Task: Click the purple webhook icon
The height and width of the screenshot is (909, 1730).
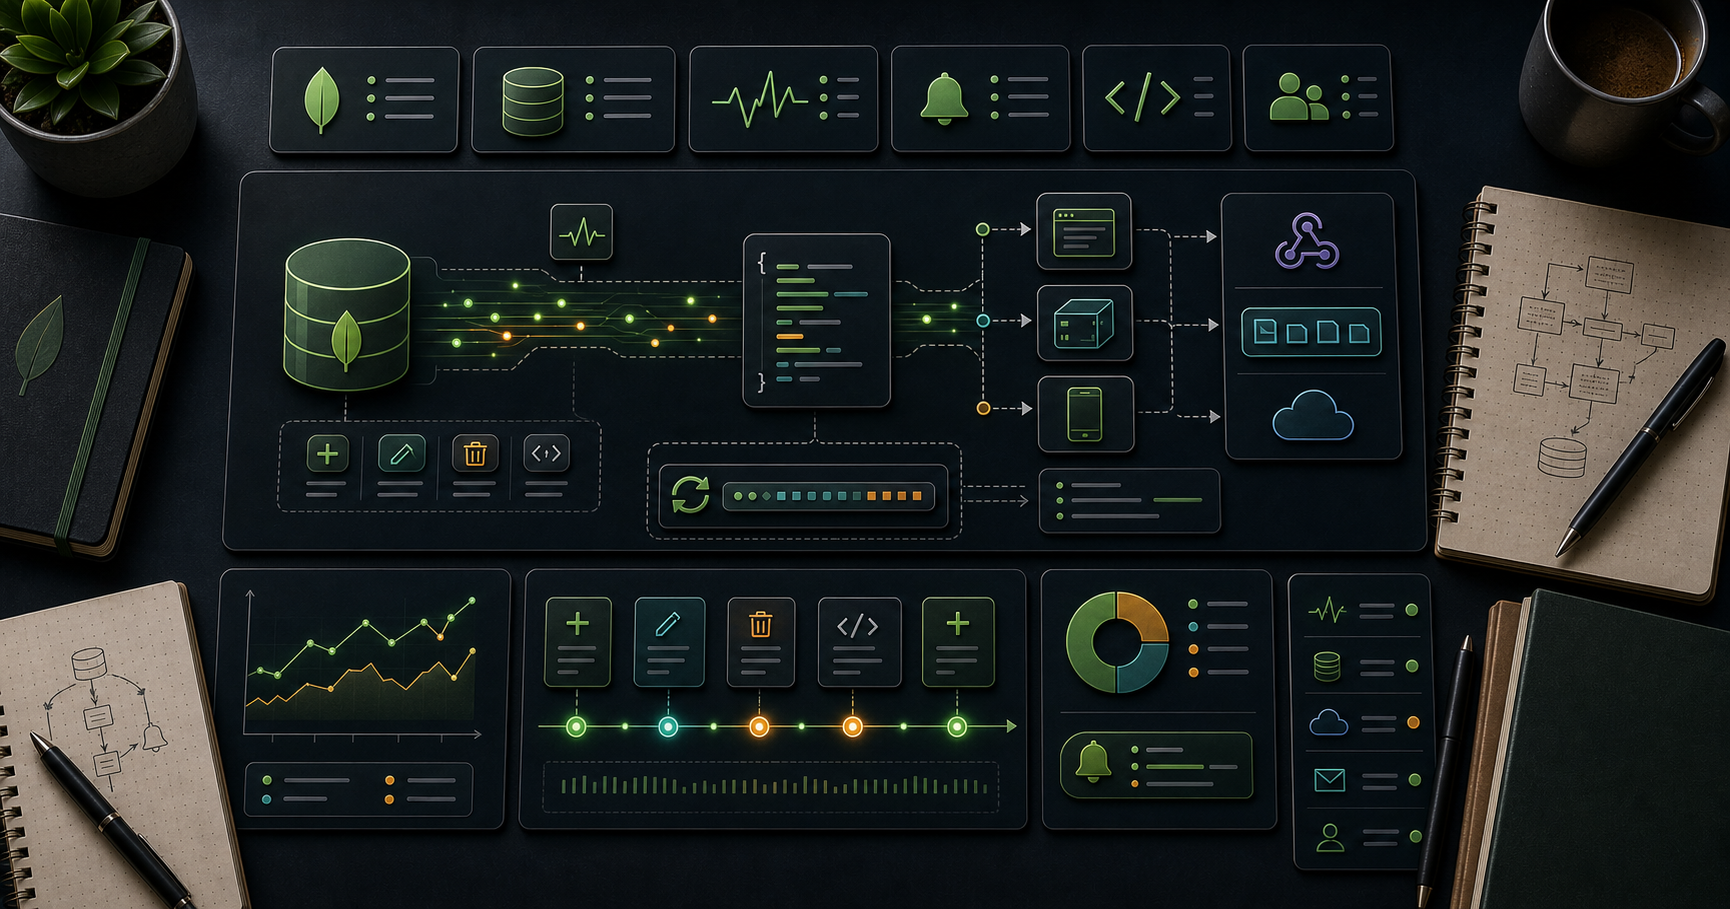Action: click(x=1308, y=242)
